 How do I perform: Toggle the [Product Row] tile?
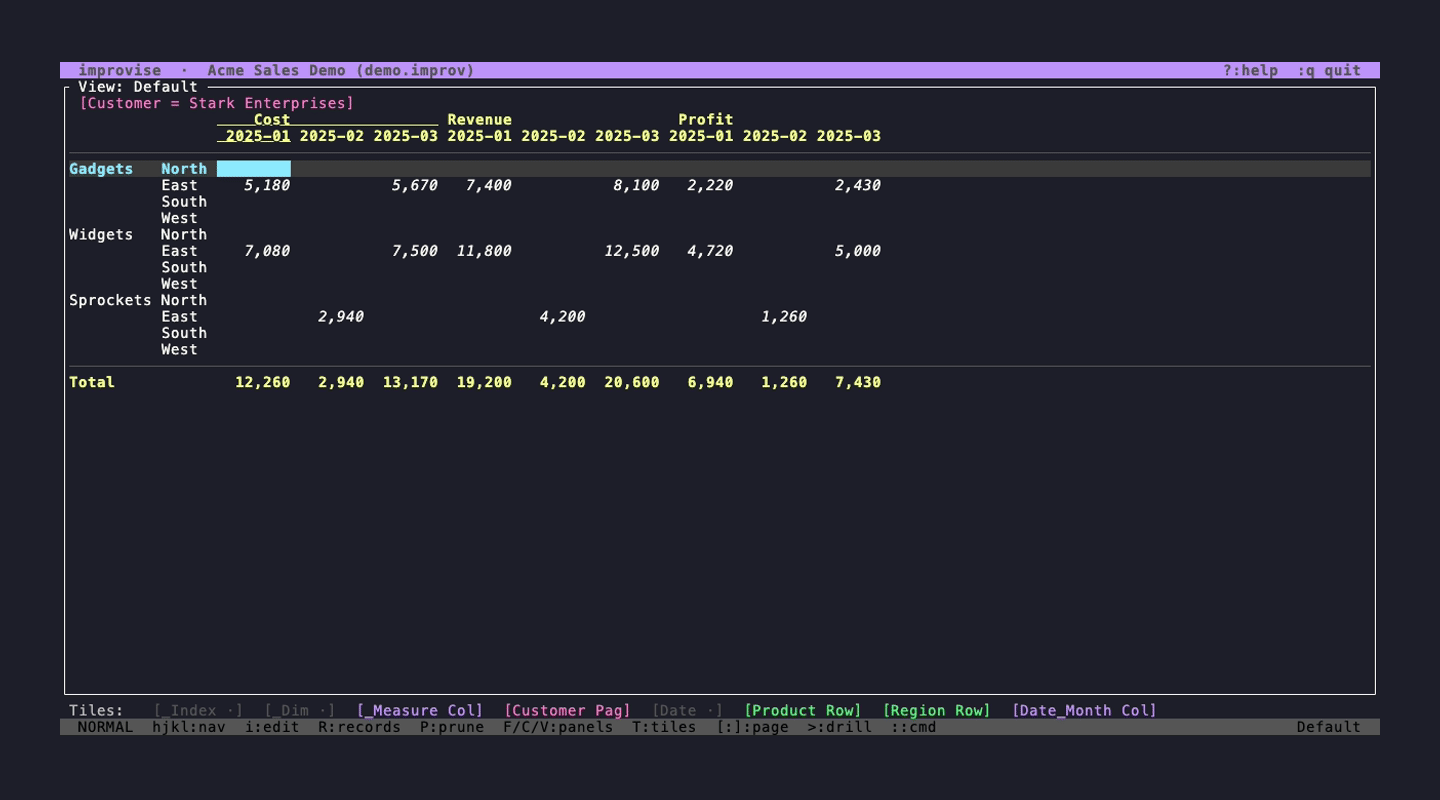(x=802, y=711)
